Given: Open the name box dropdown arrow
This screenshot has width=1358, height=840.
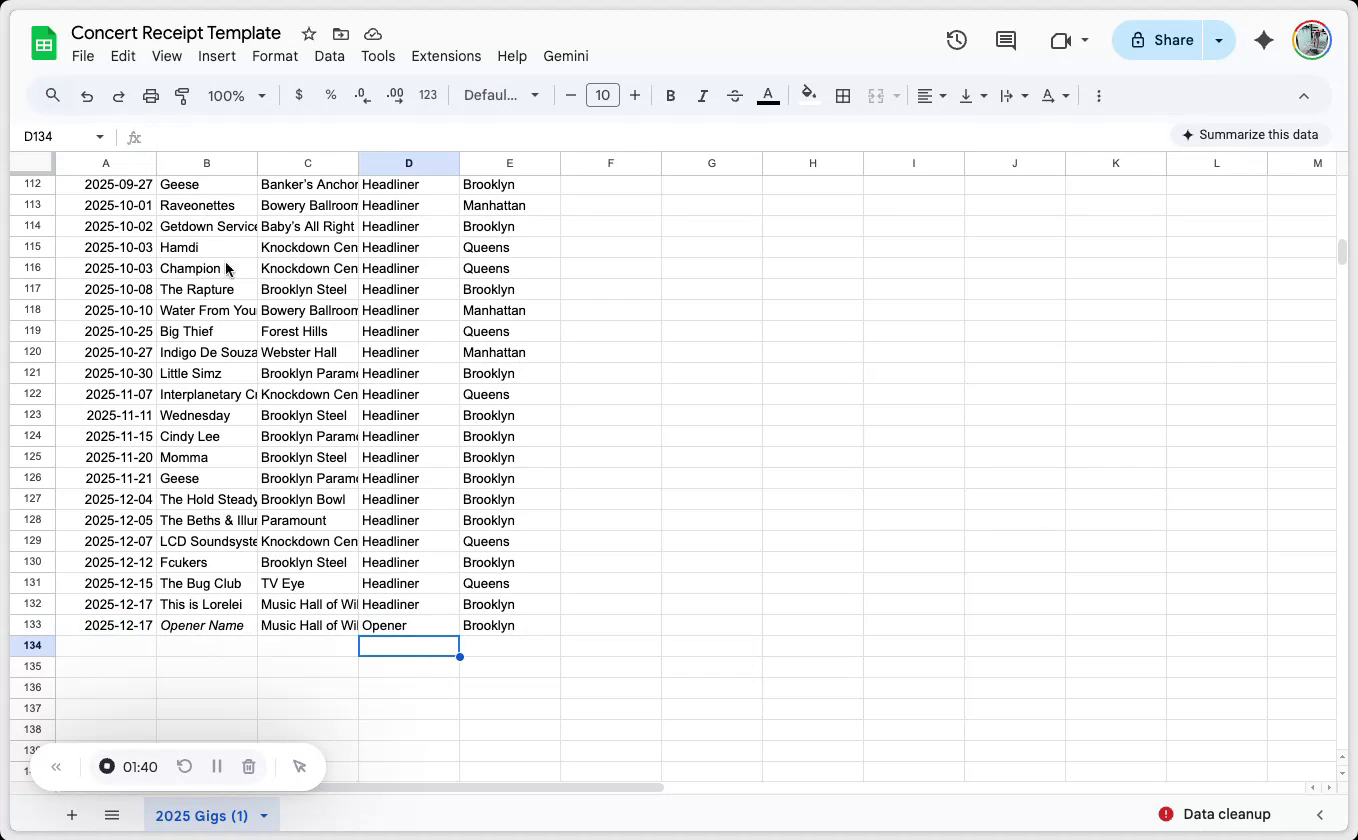Looking at the screenshot, I should 100,137.
